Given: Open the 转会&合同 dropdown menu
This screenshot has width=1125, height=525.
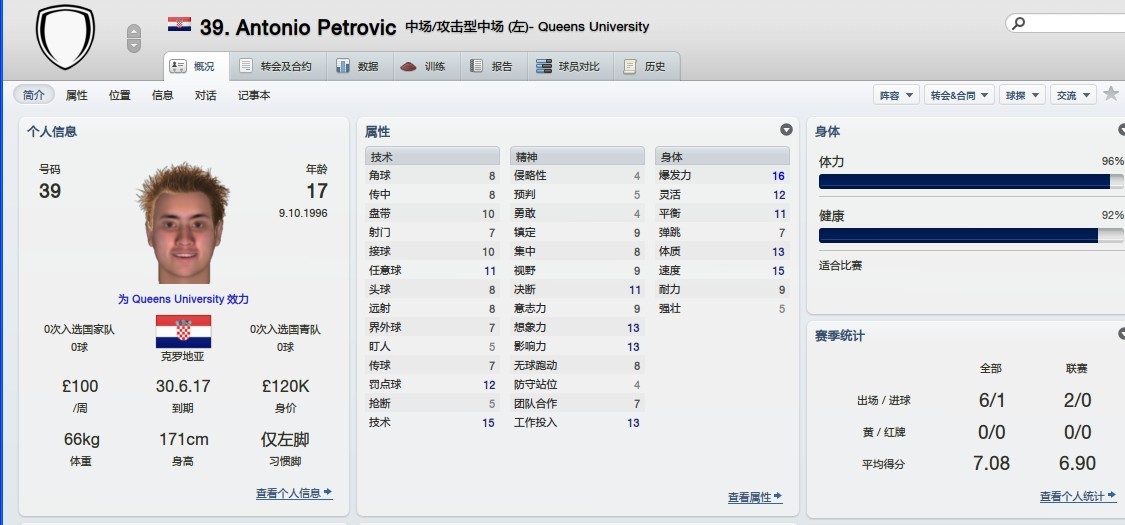Looking at the screenshot, I should (x=958, y=95).
